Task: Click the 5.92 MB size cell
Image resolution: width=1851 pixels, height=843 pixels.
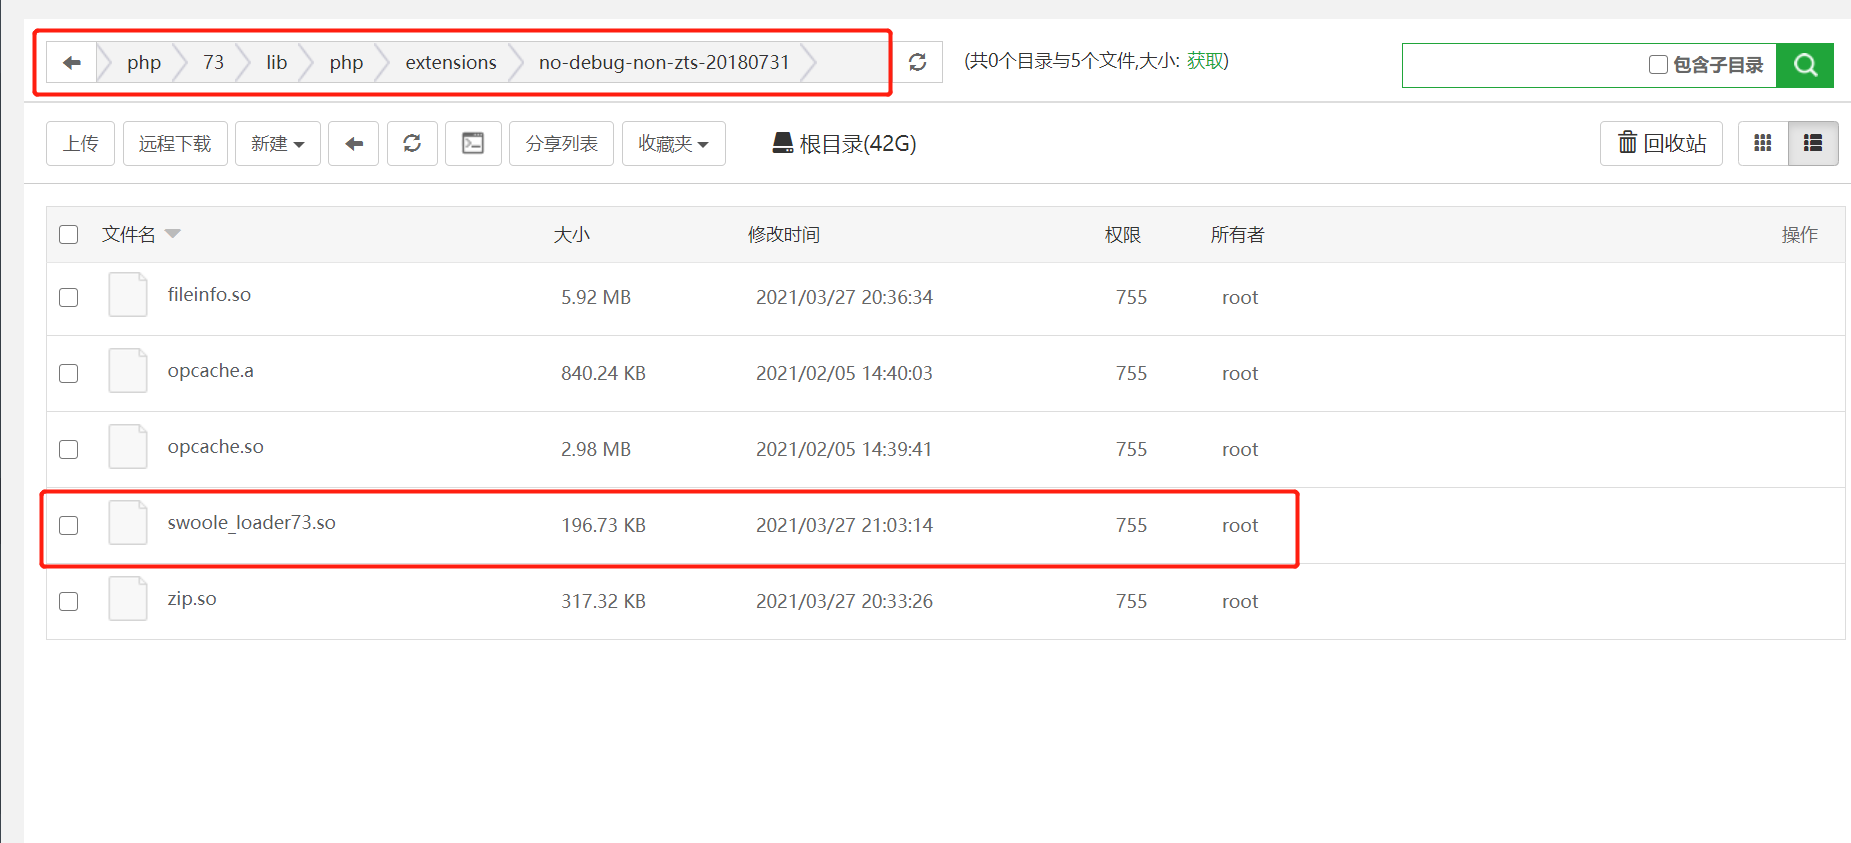Action: [596, 298]
